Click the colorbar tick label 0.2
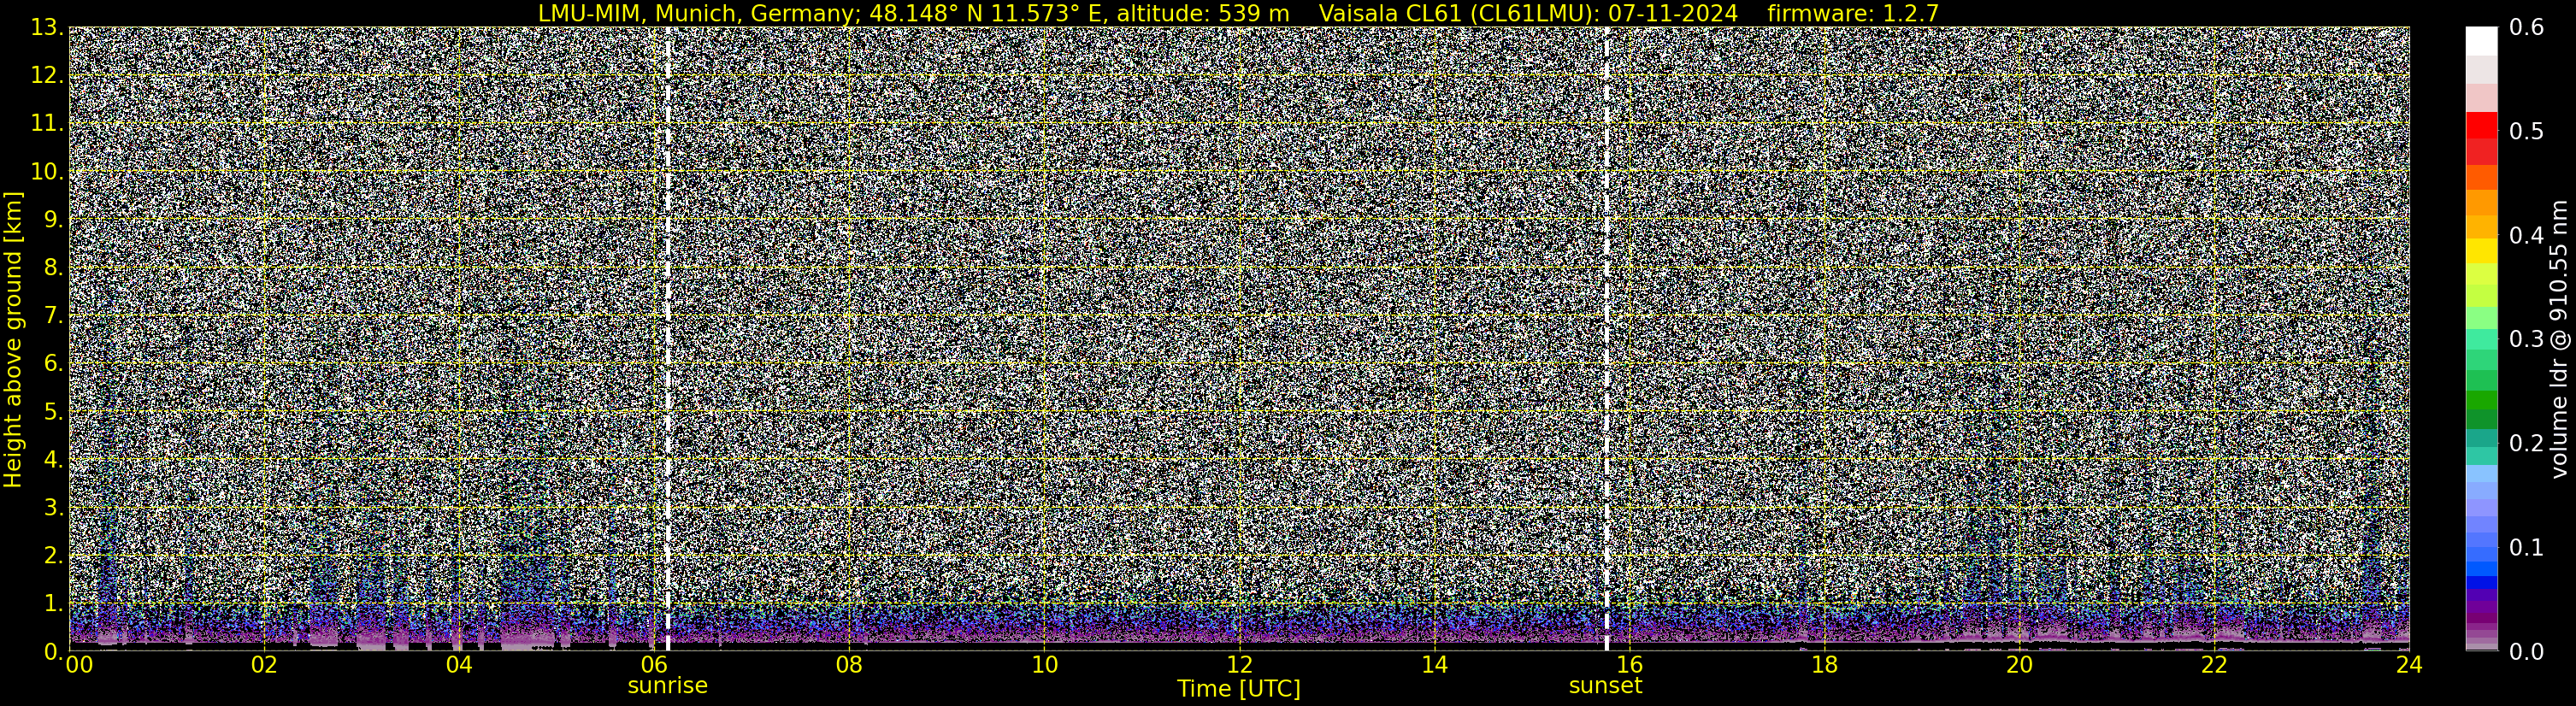 click(x=2526, y=443)
